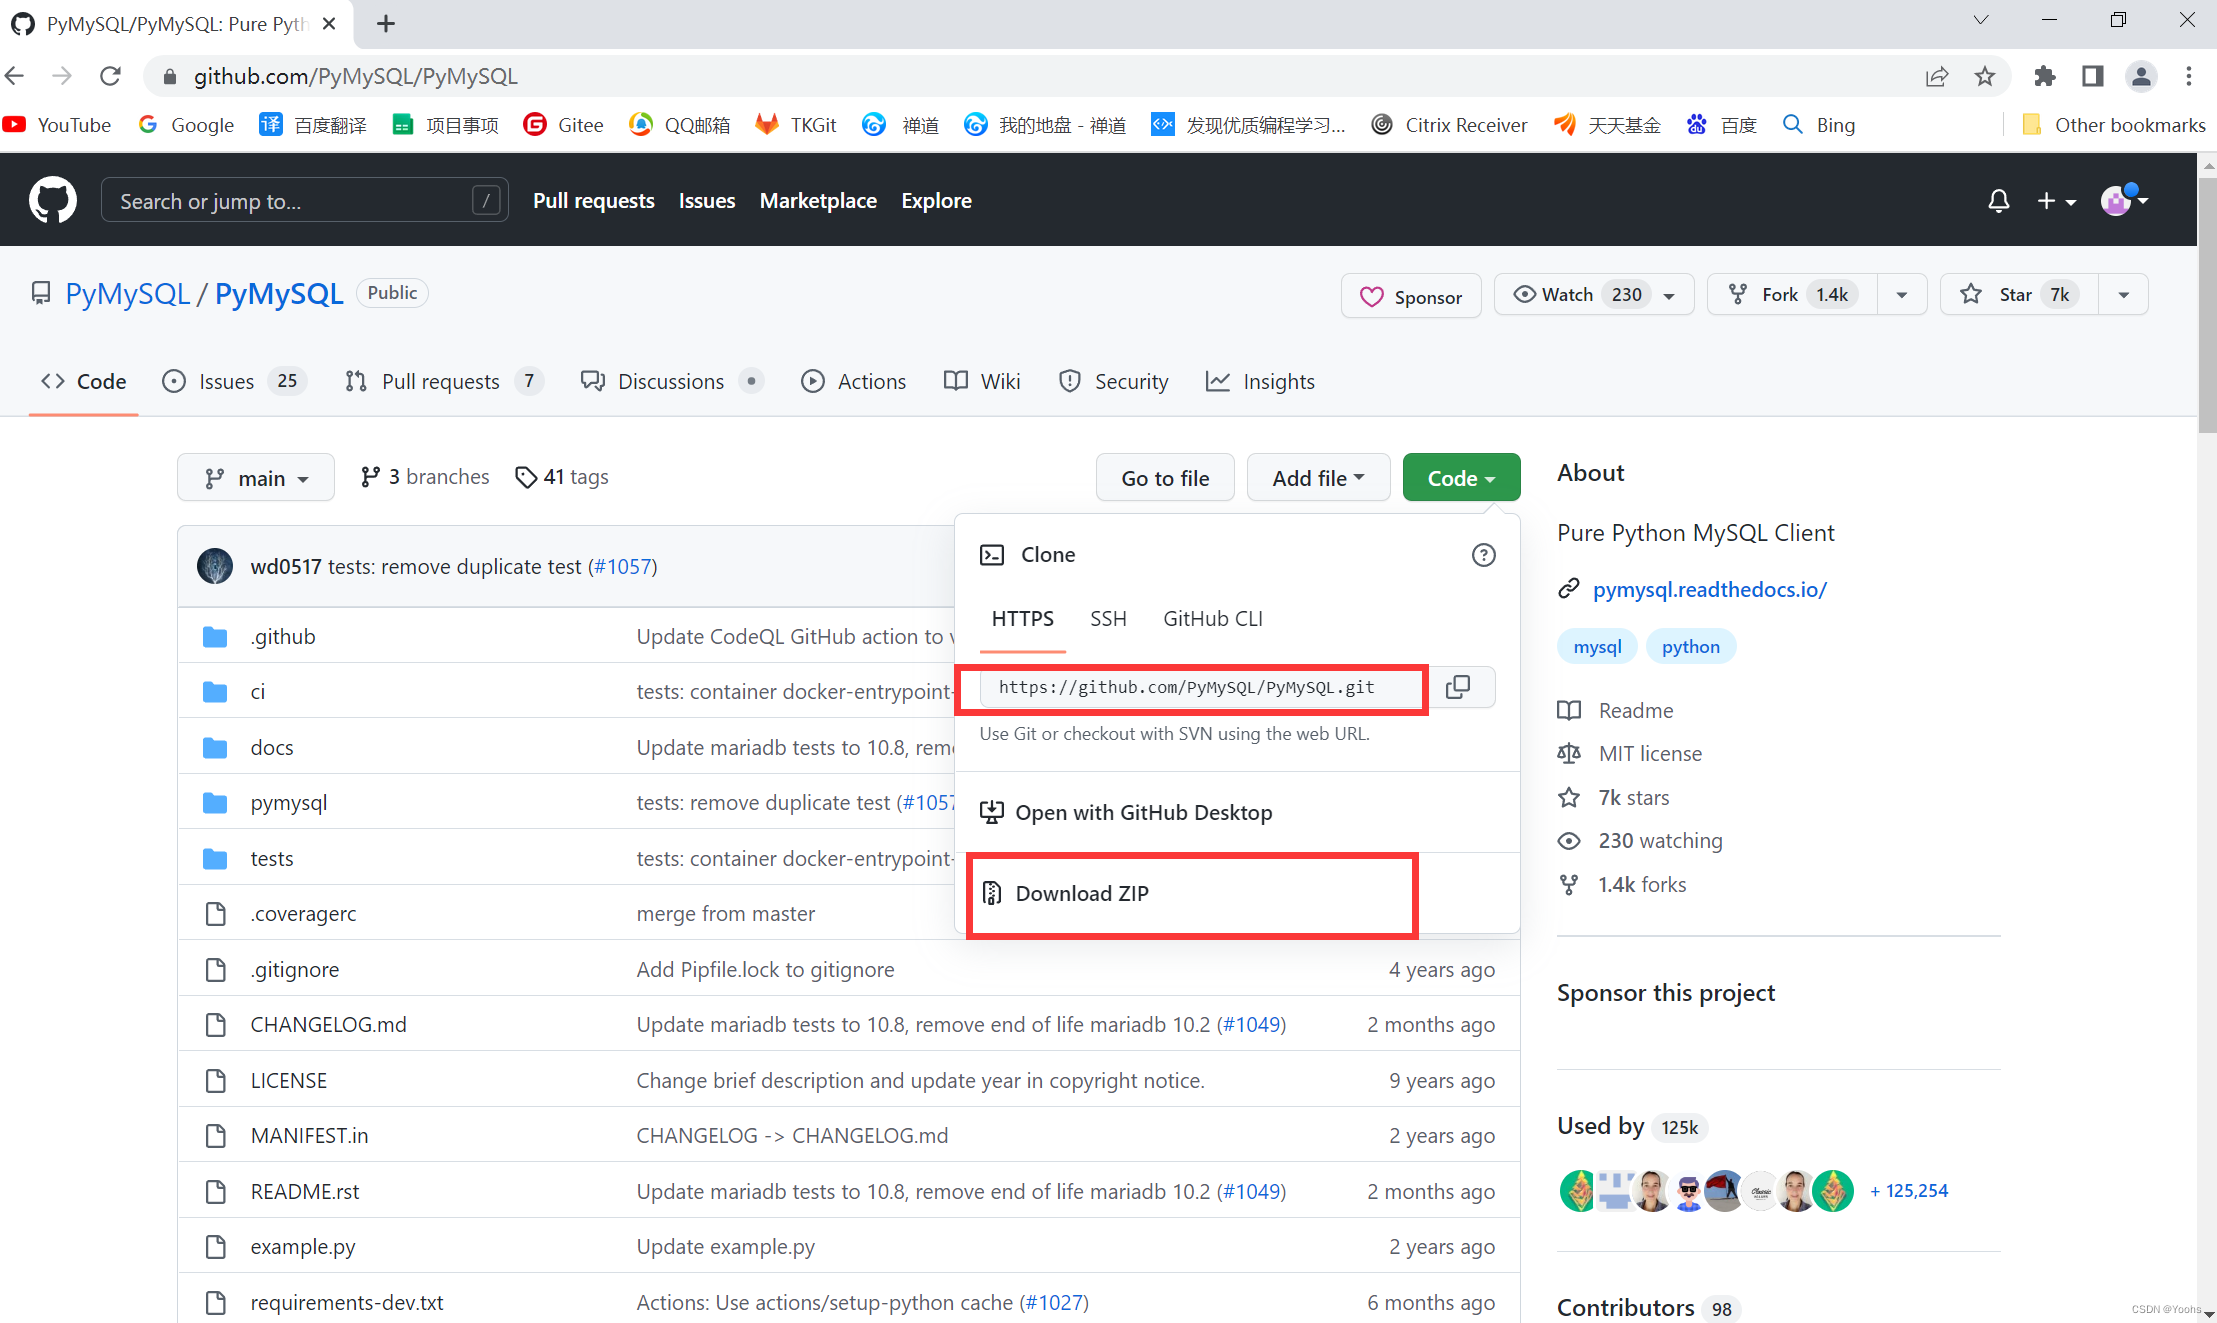The width and height of the screenshot is (2217, 1323).
Task: Click Go to file button
Action: (1165, 478)
